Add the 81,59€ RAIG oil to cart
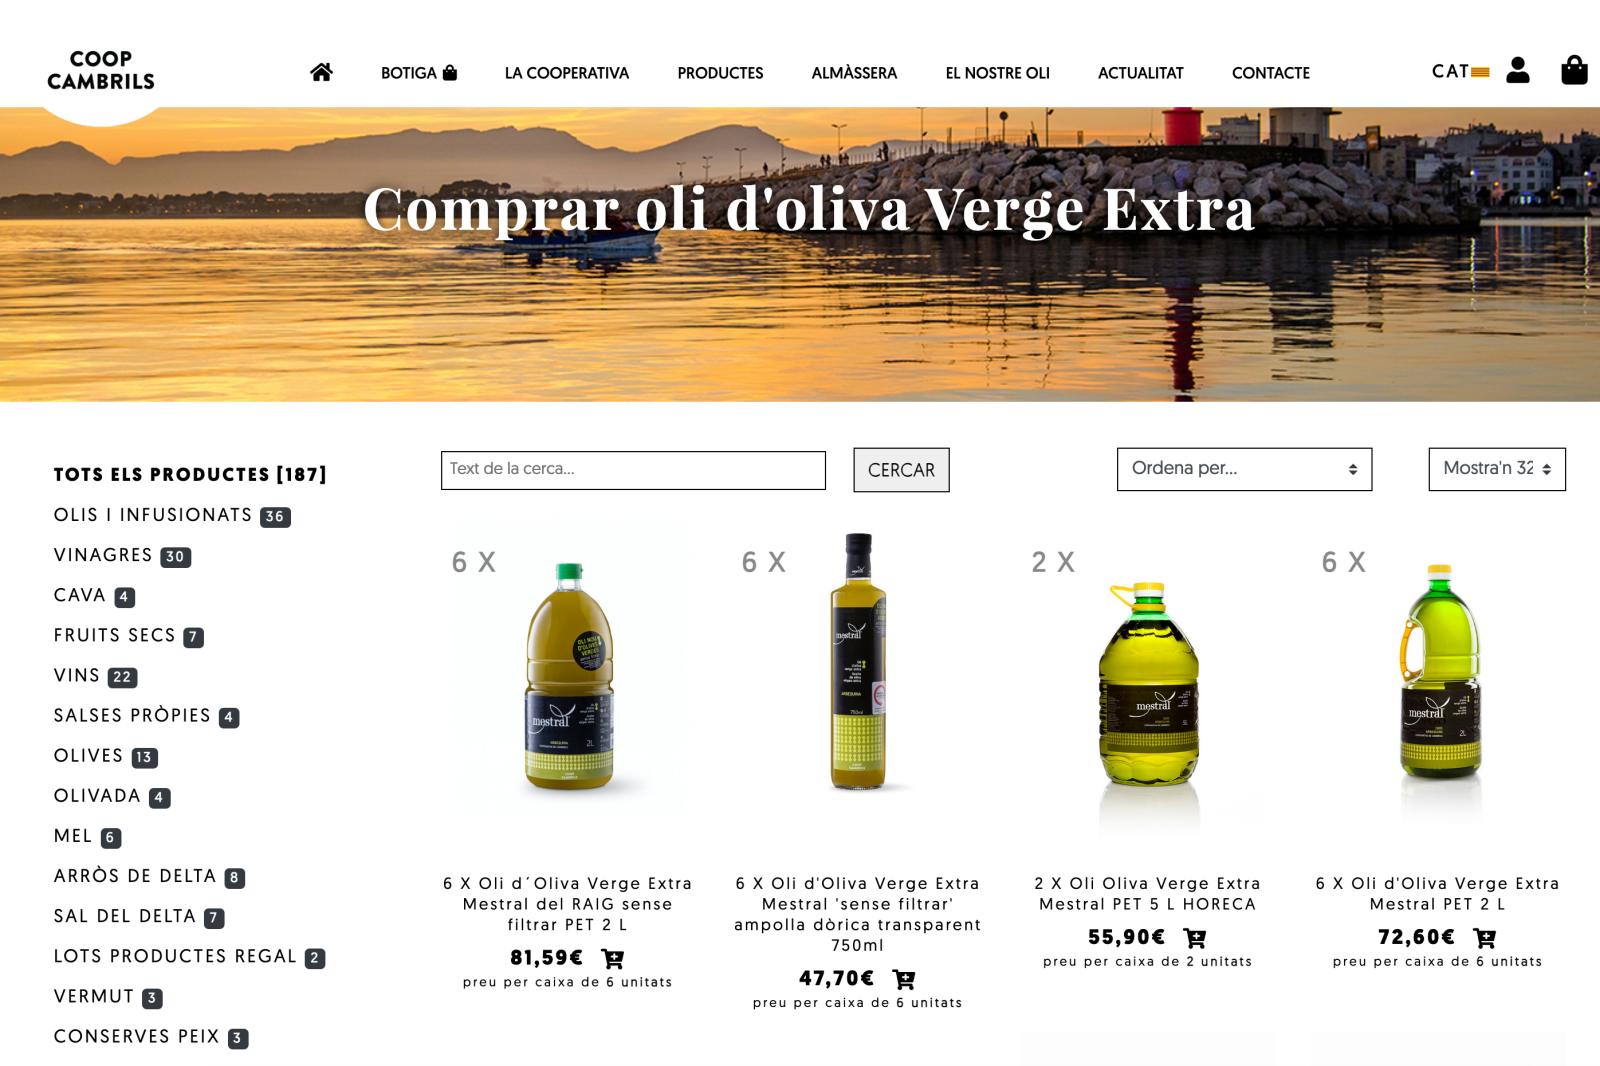 coord(612,958)
